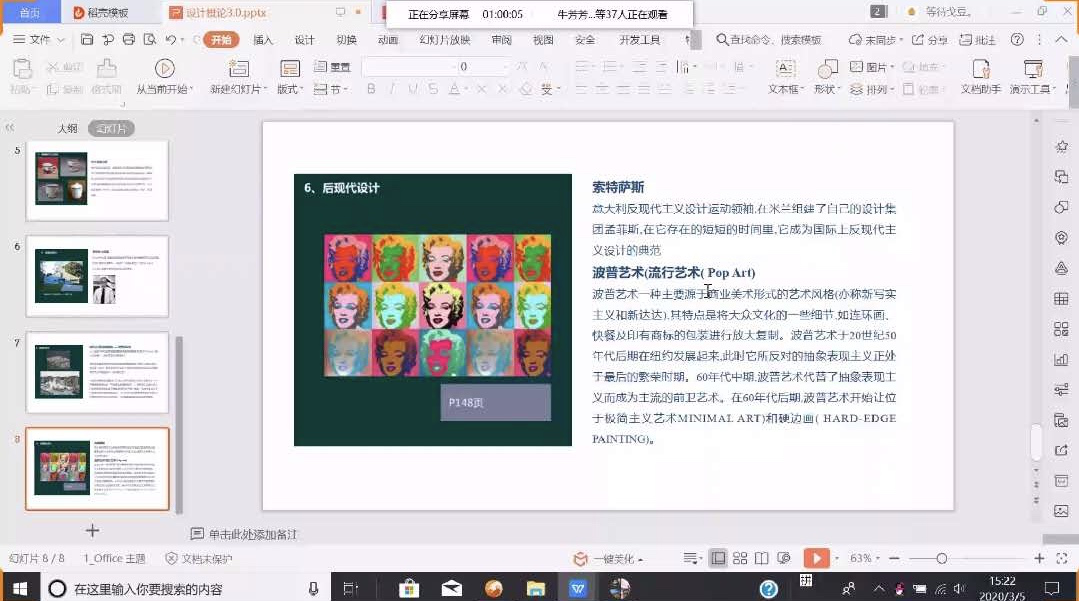Click the table grid icon in right sidebar
This screenshot has width=1079, height=601.
(x=1061, y=299)
